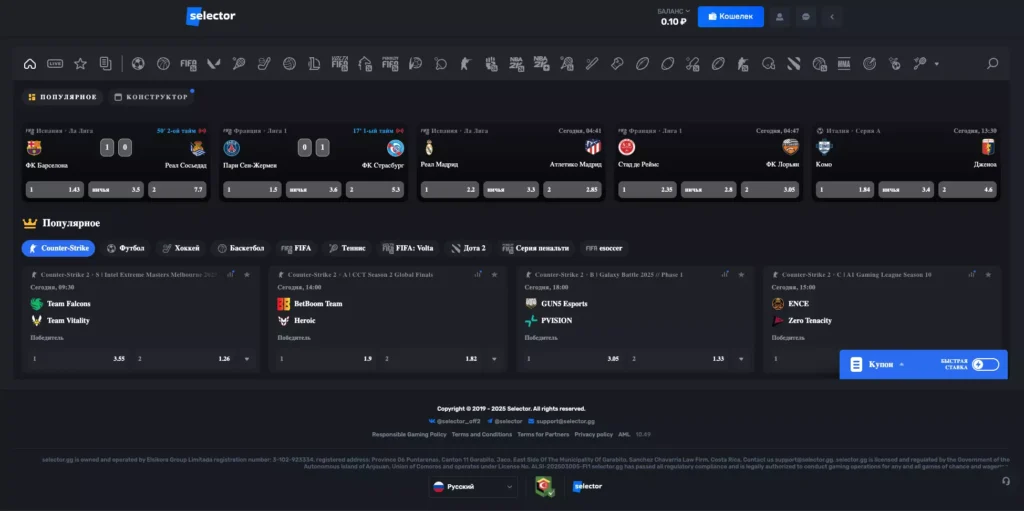Open the Privacy policy link
Viewport: 1024px width, 511px height.
click(594, 434)
